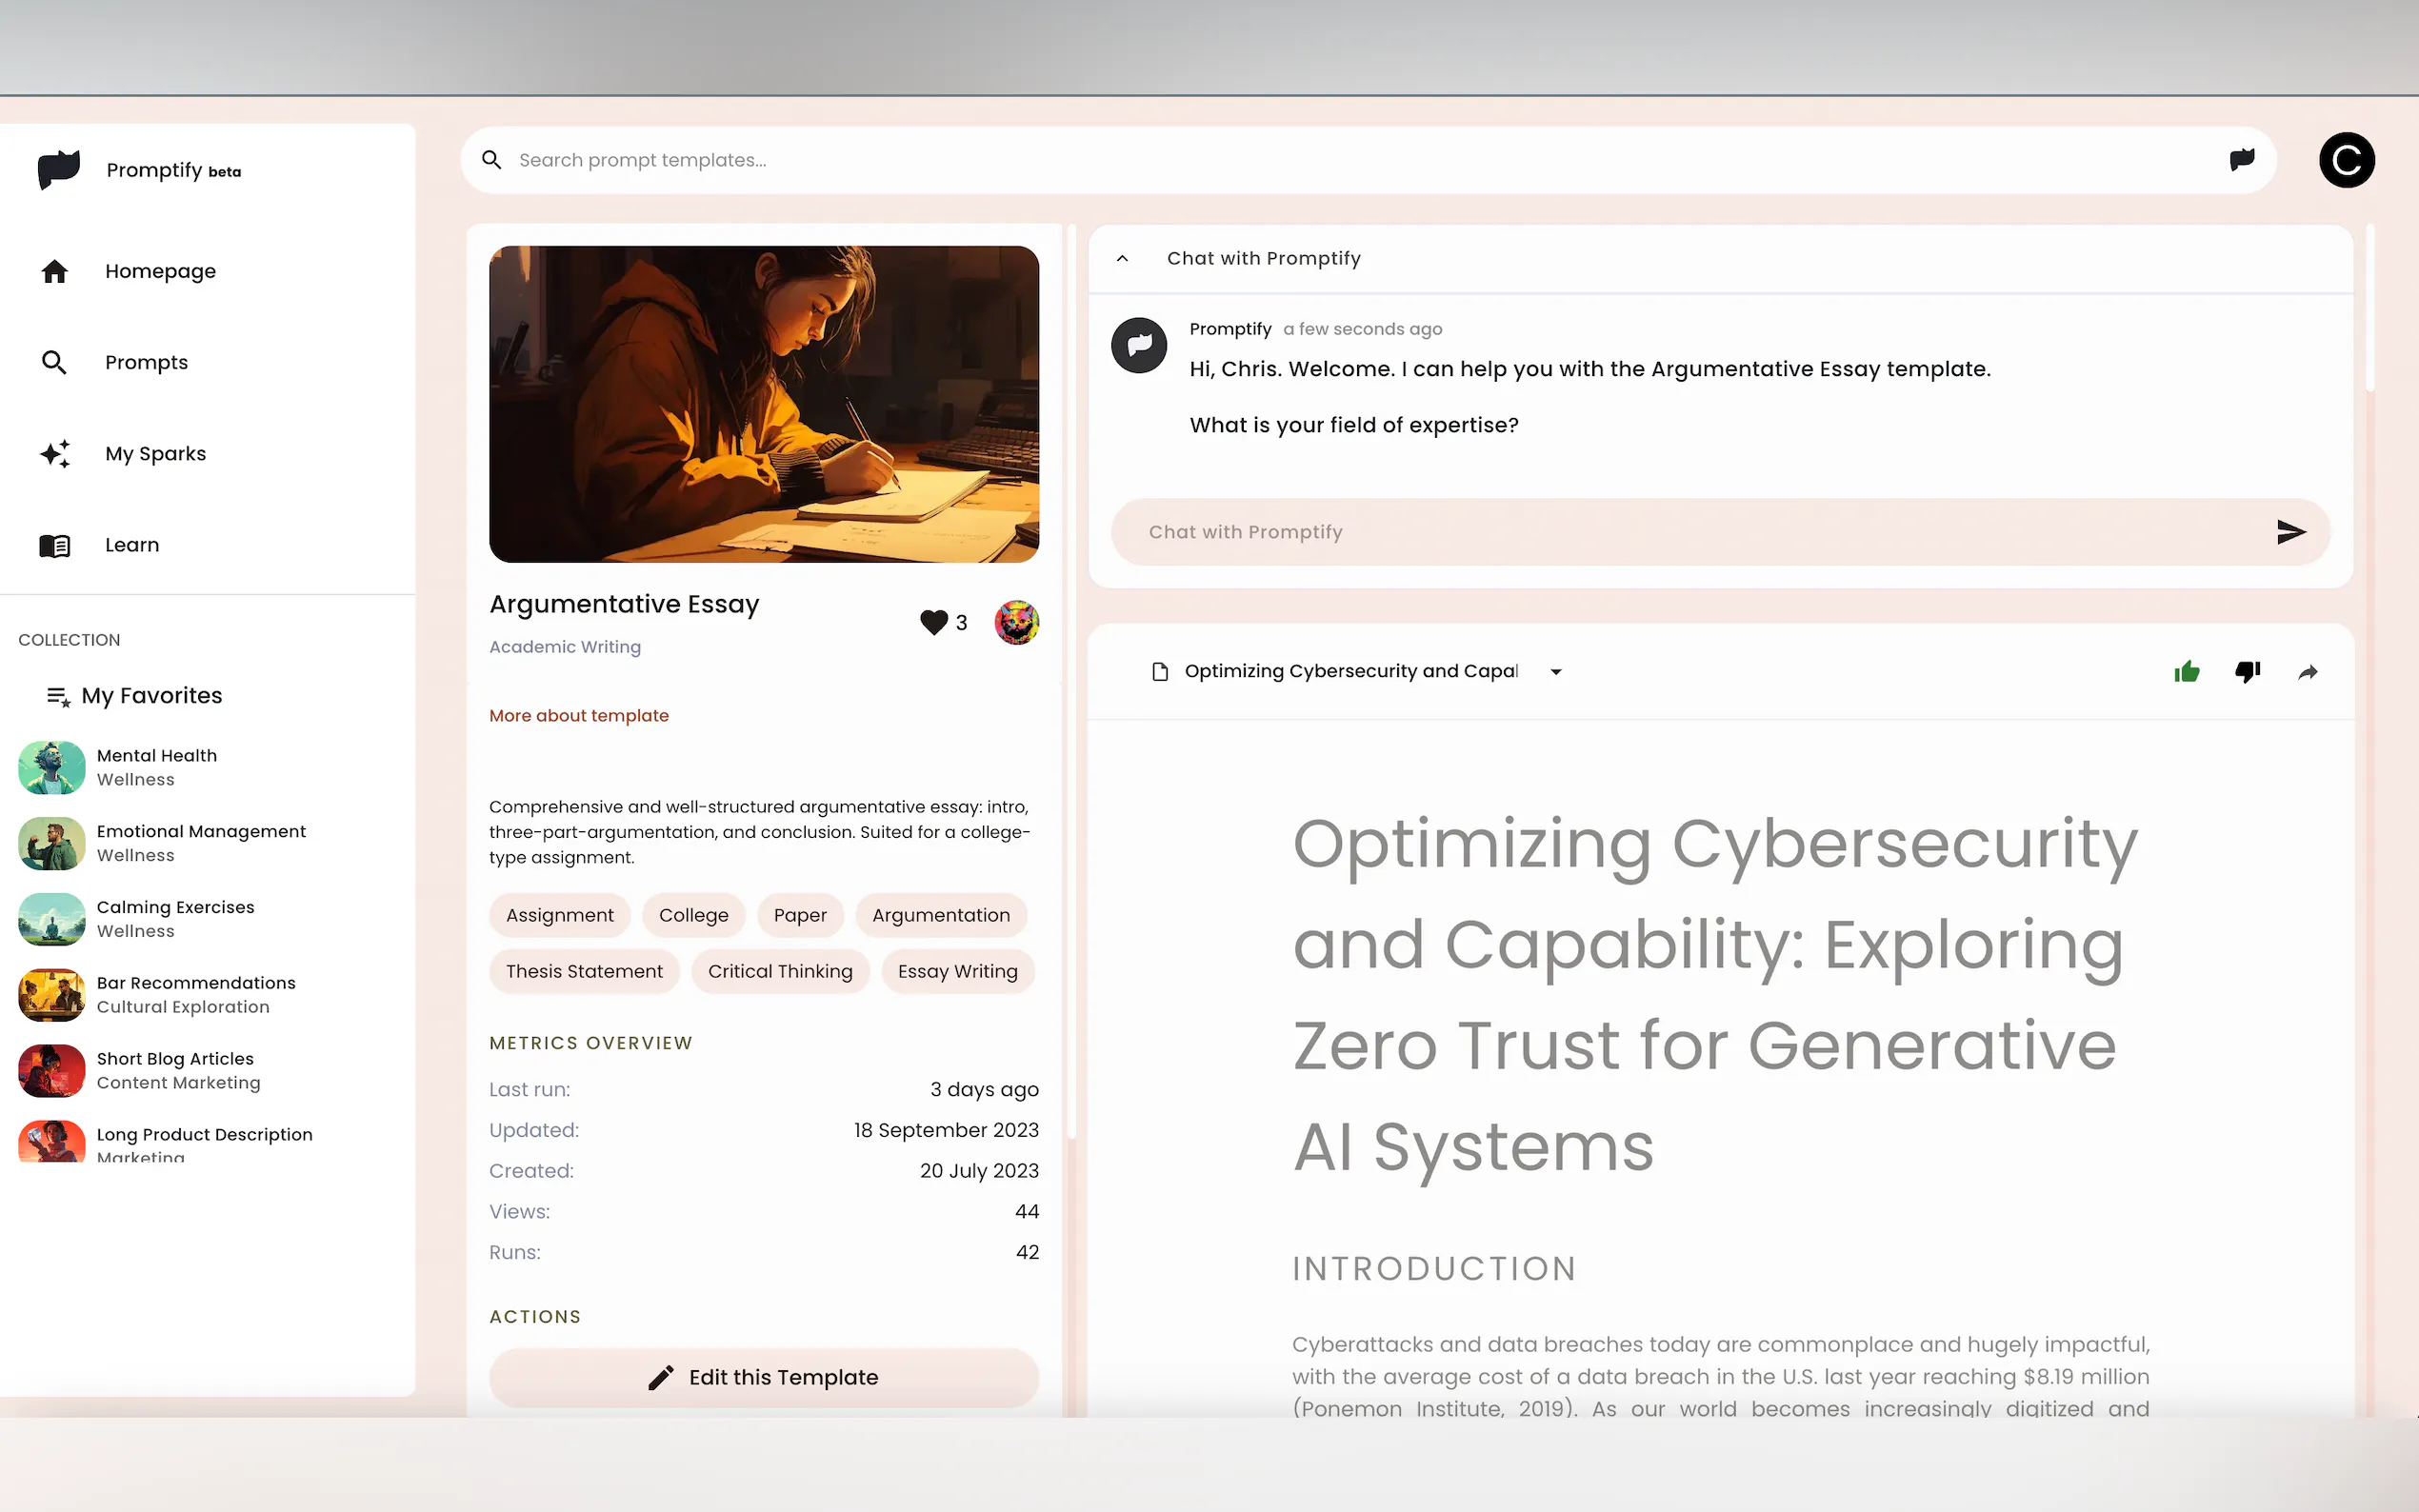Collapse the Chat with Promptify panel
The height and width of the screenshot is (1512, 2419).
pos(1122,258)
